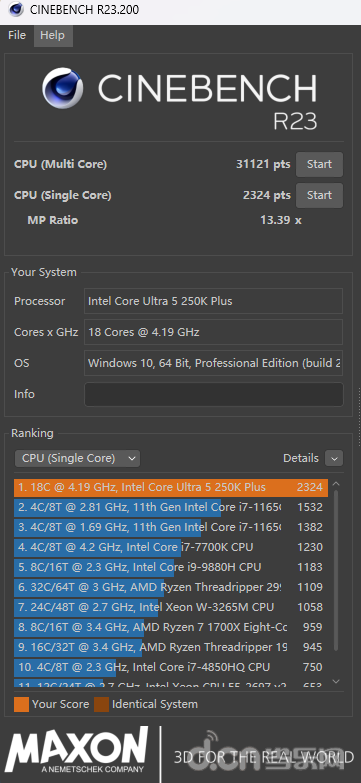Select the Xeon W-3265M ranking entry
The image size is (361, 783).
click(171, 607)
